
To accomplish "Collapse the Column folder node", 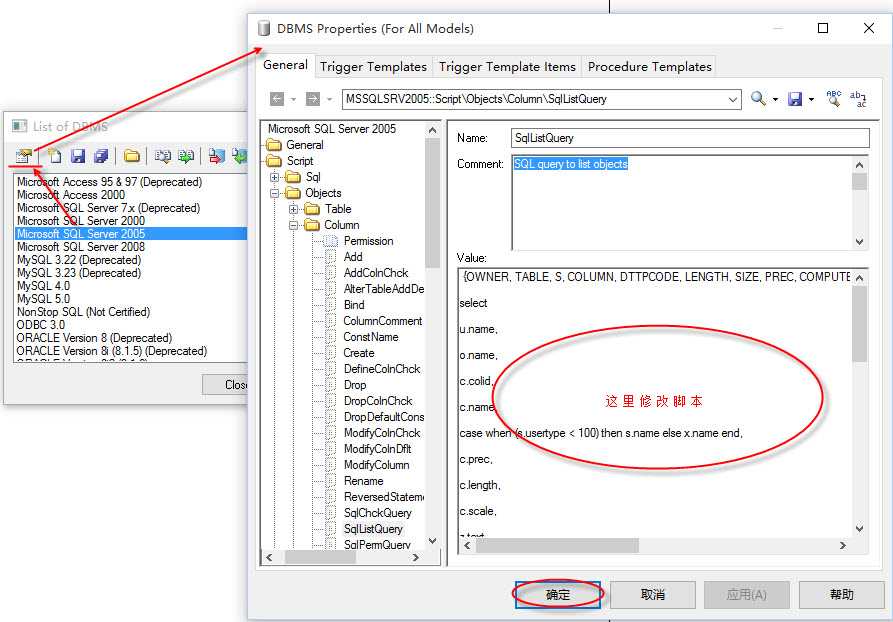I will [293, 225].
